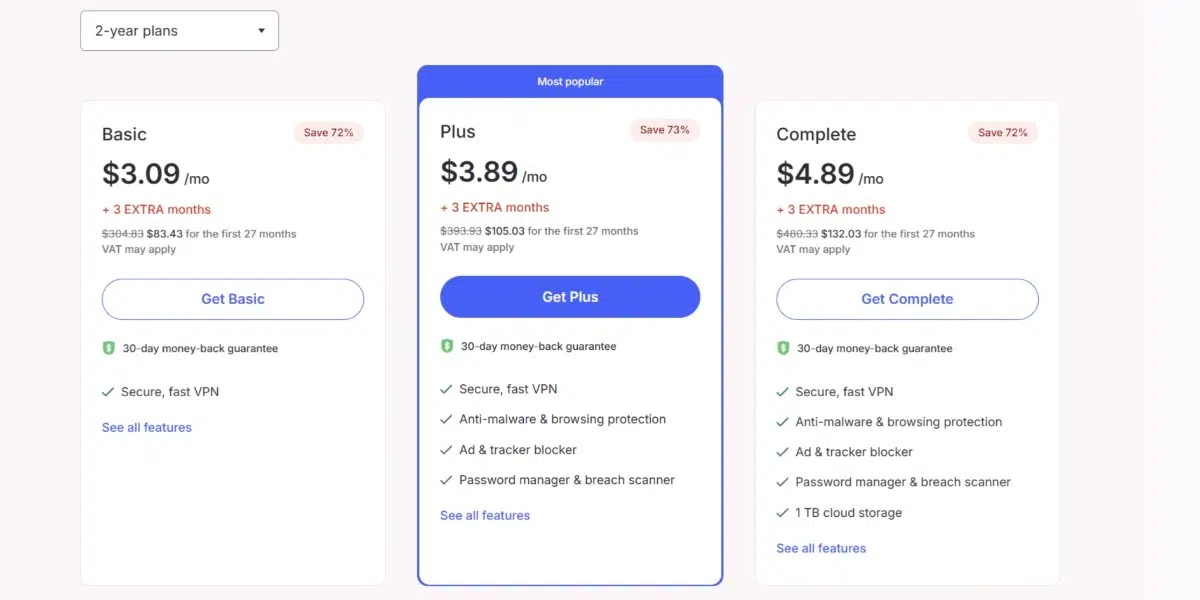Click the Get Complete button
This screenshot has width=1200, height=600.
(x=907, y=299)
